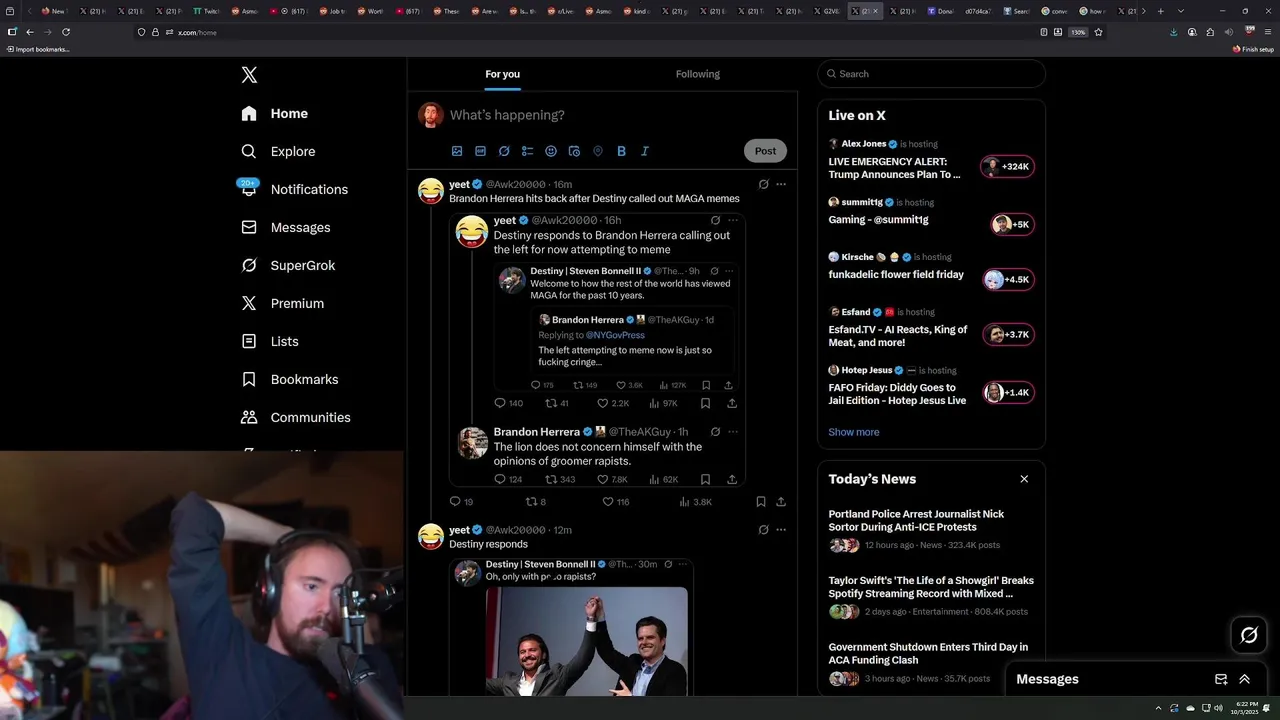The height and width of the screenshot is (720, 1280).
Task: Switch to the For you tab
Action: 503,74
